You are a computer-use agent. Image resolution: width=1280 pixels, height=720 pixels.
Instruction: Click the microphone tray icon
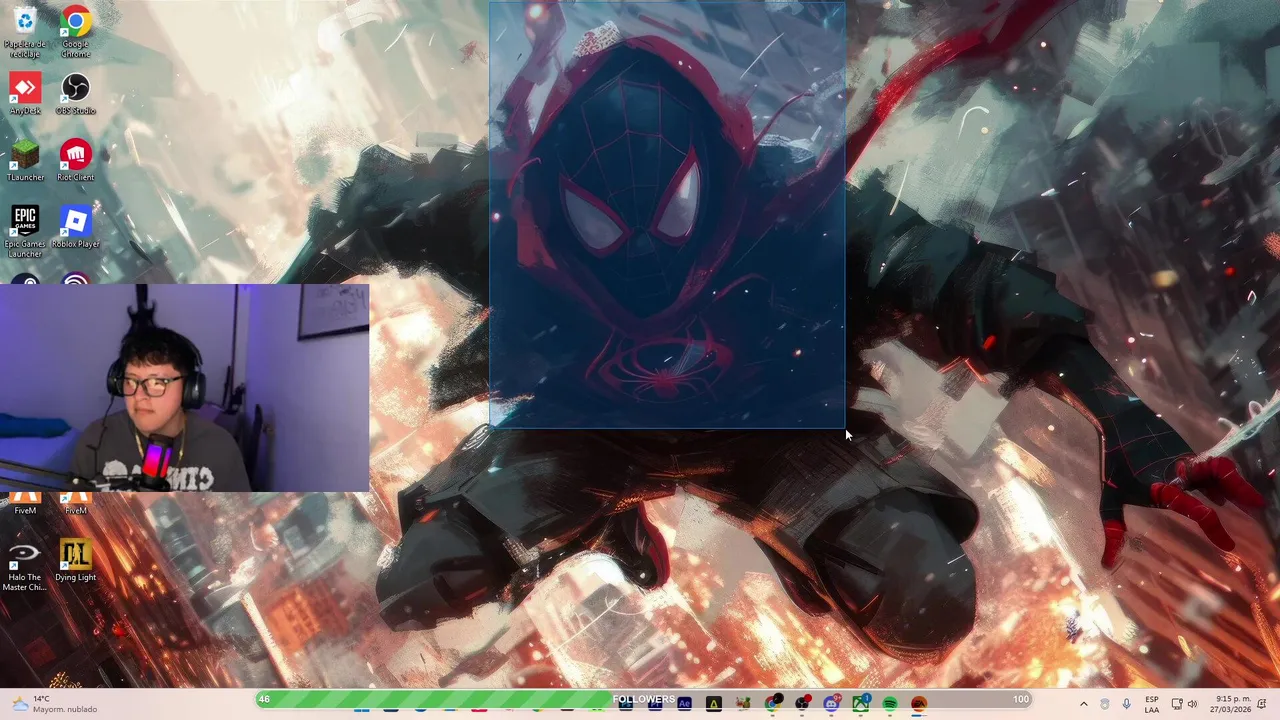(1126, 704)
